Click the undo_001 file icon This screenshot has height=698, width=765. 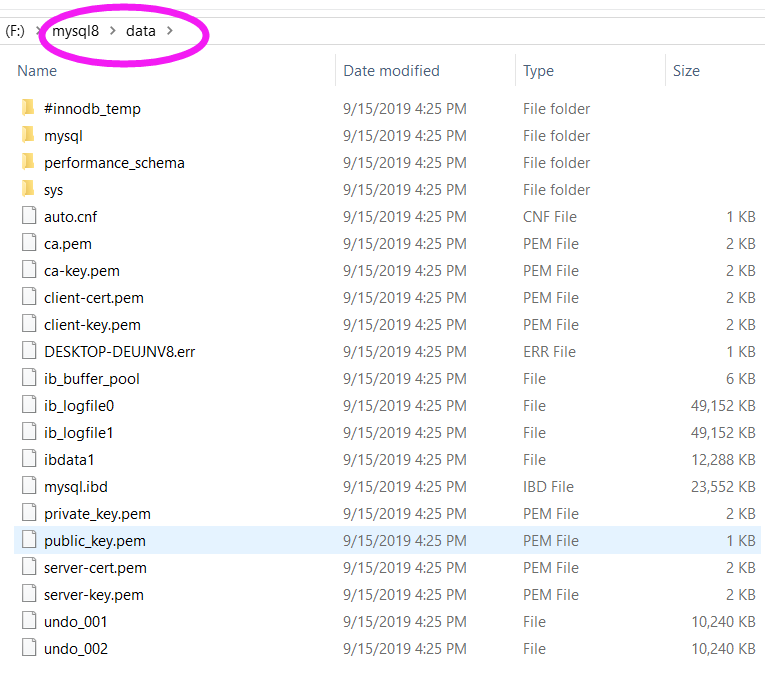point(27,621)
